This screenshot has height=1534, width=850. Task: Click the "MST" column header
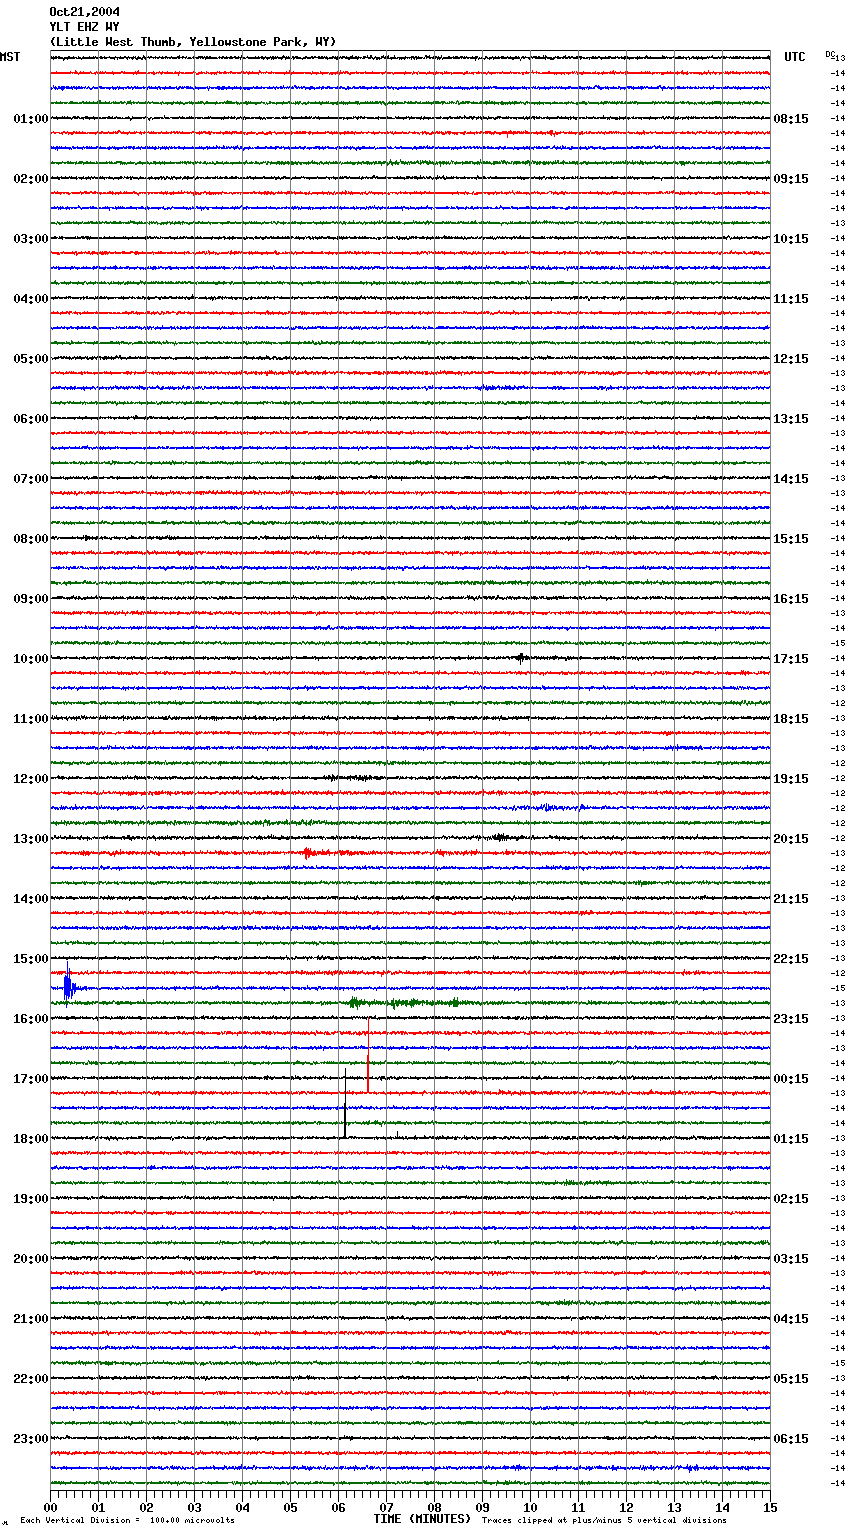click(x=10, y=57)
